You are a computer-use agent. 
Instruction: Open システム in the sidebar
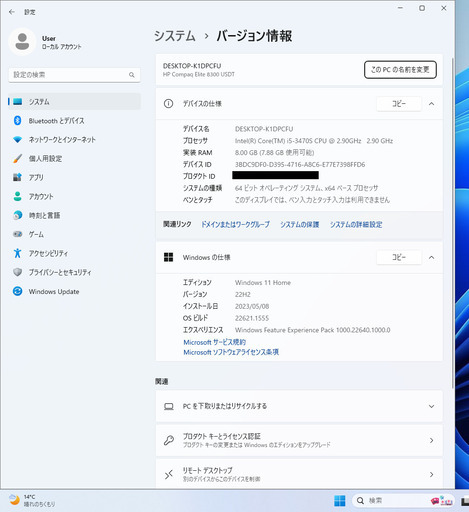[x=74, y=101]
